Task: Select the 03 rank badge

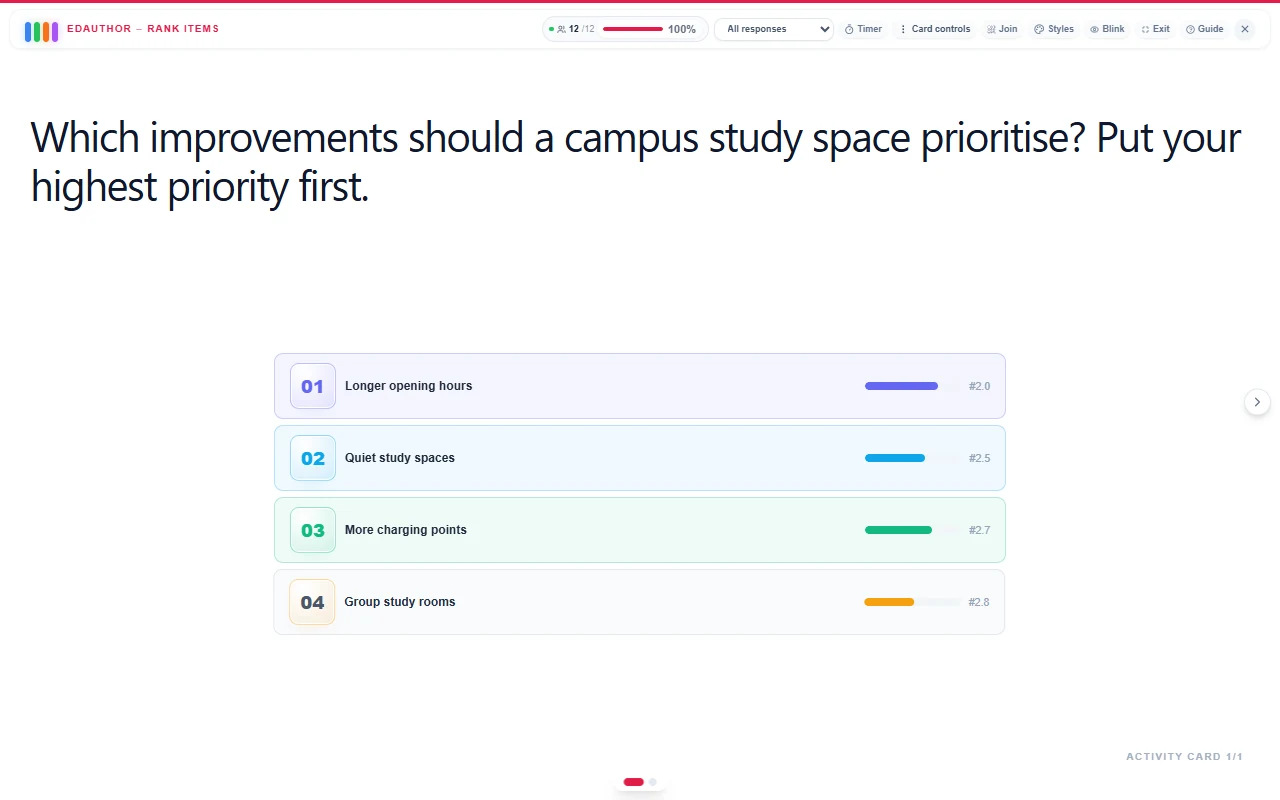Action: point(313,530)
